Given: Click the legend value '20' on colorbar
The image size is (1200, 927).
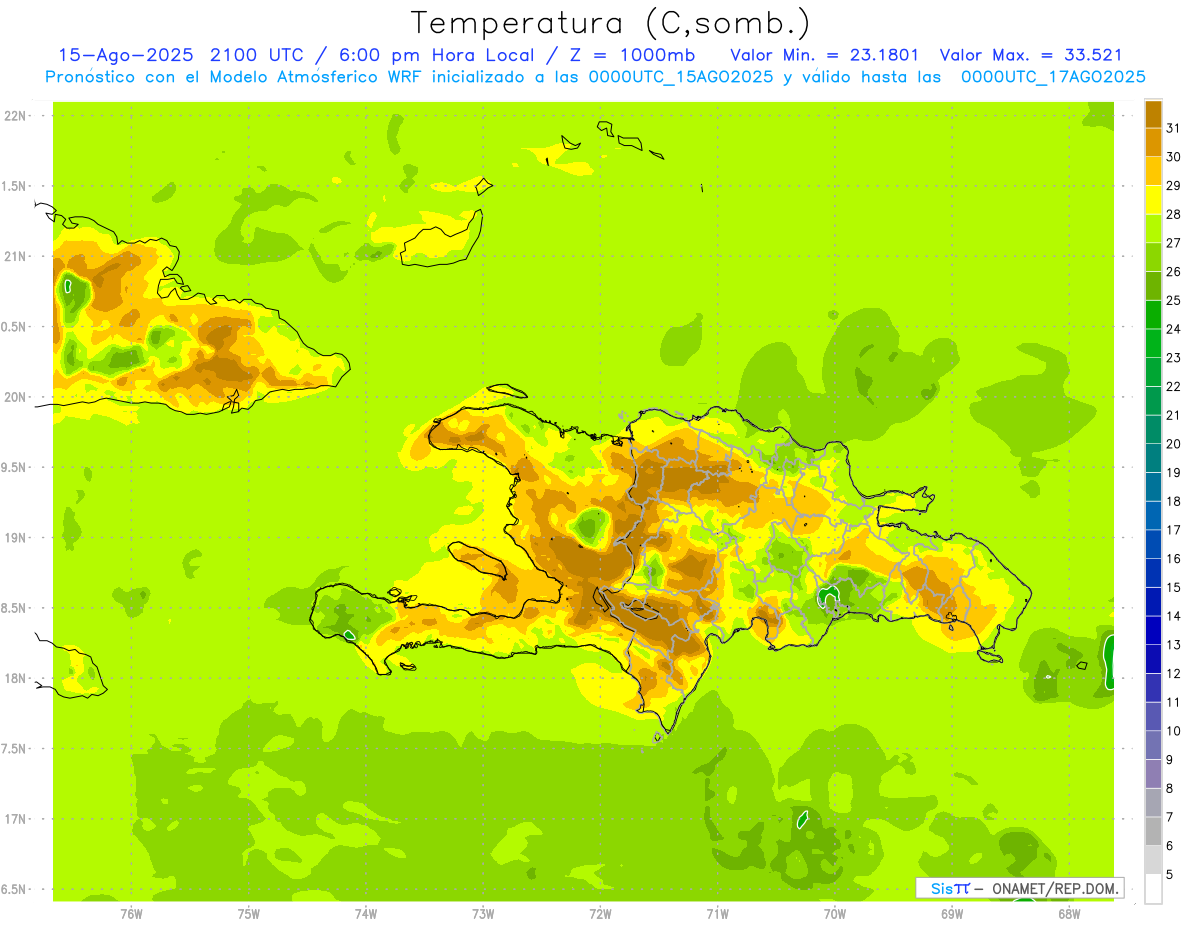Looking at the screenshot, I should pyautogui.click(x=1173, y=444).
